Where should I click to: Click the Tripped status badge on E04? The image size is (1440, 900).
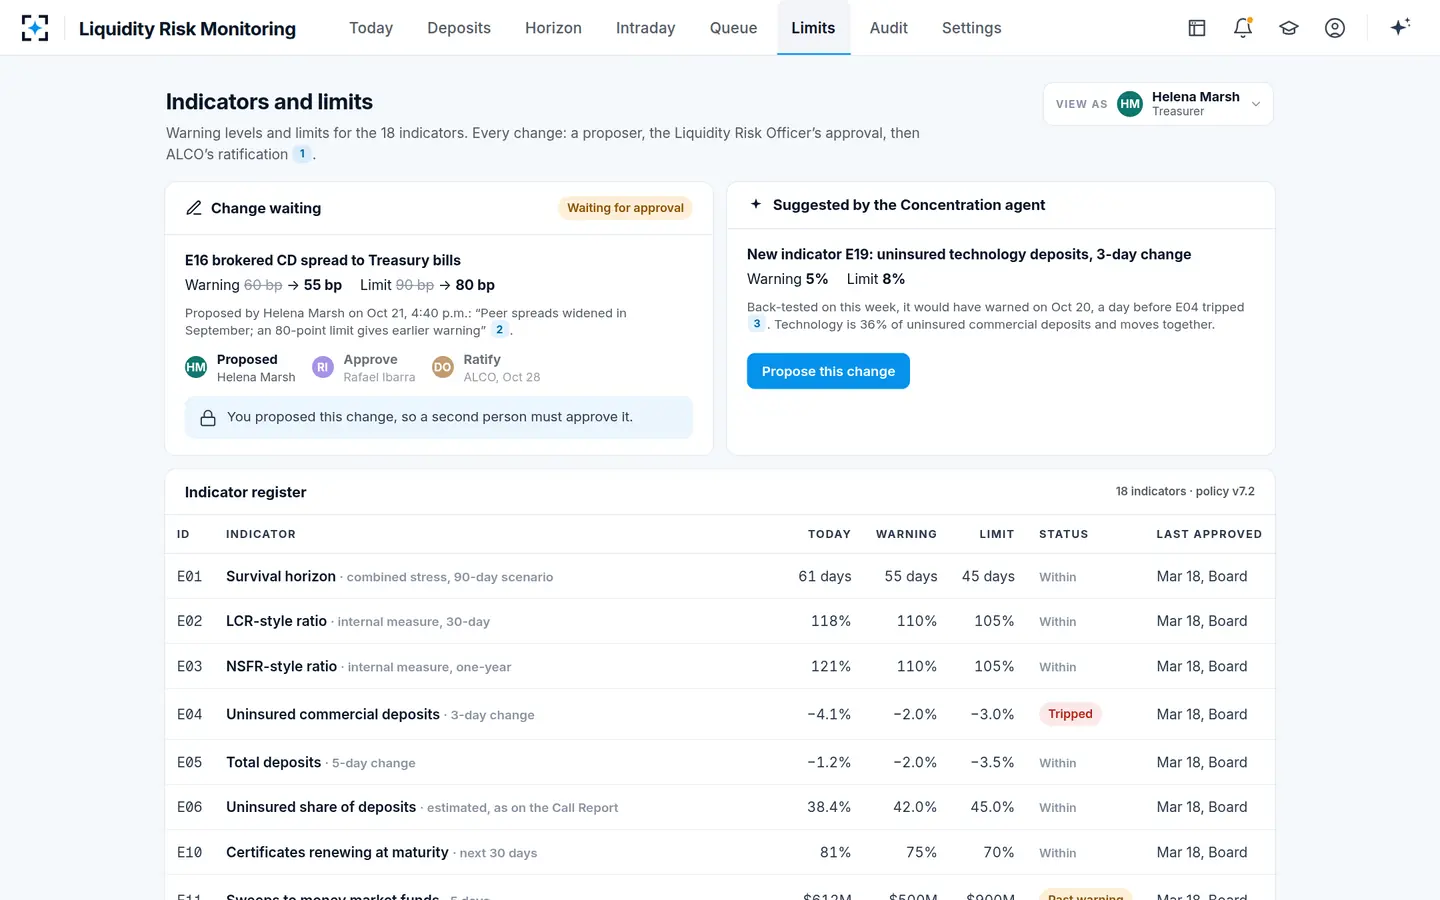pyautogui.click(x=1070, y=714)
